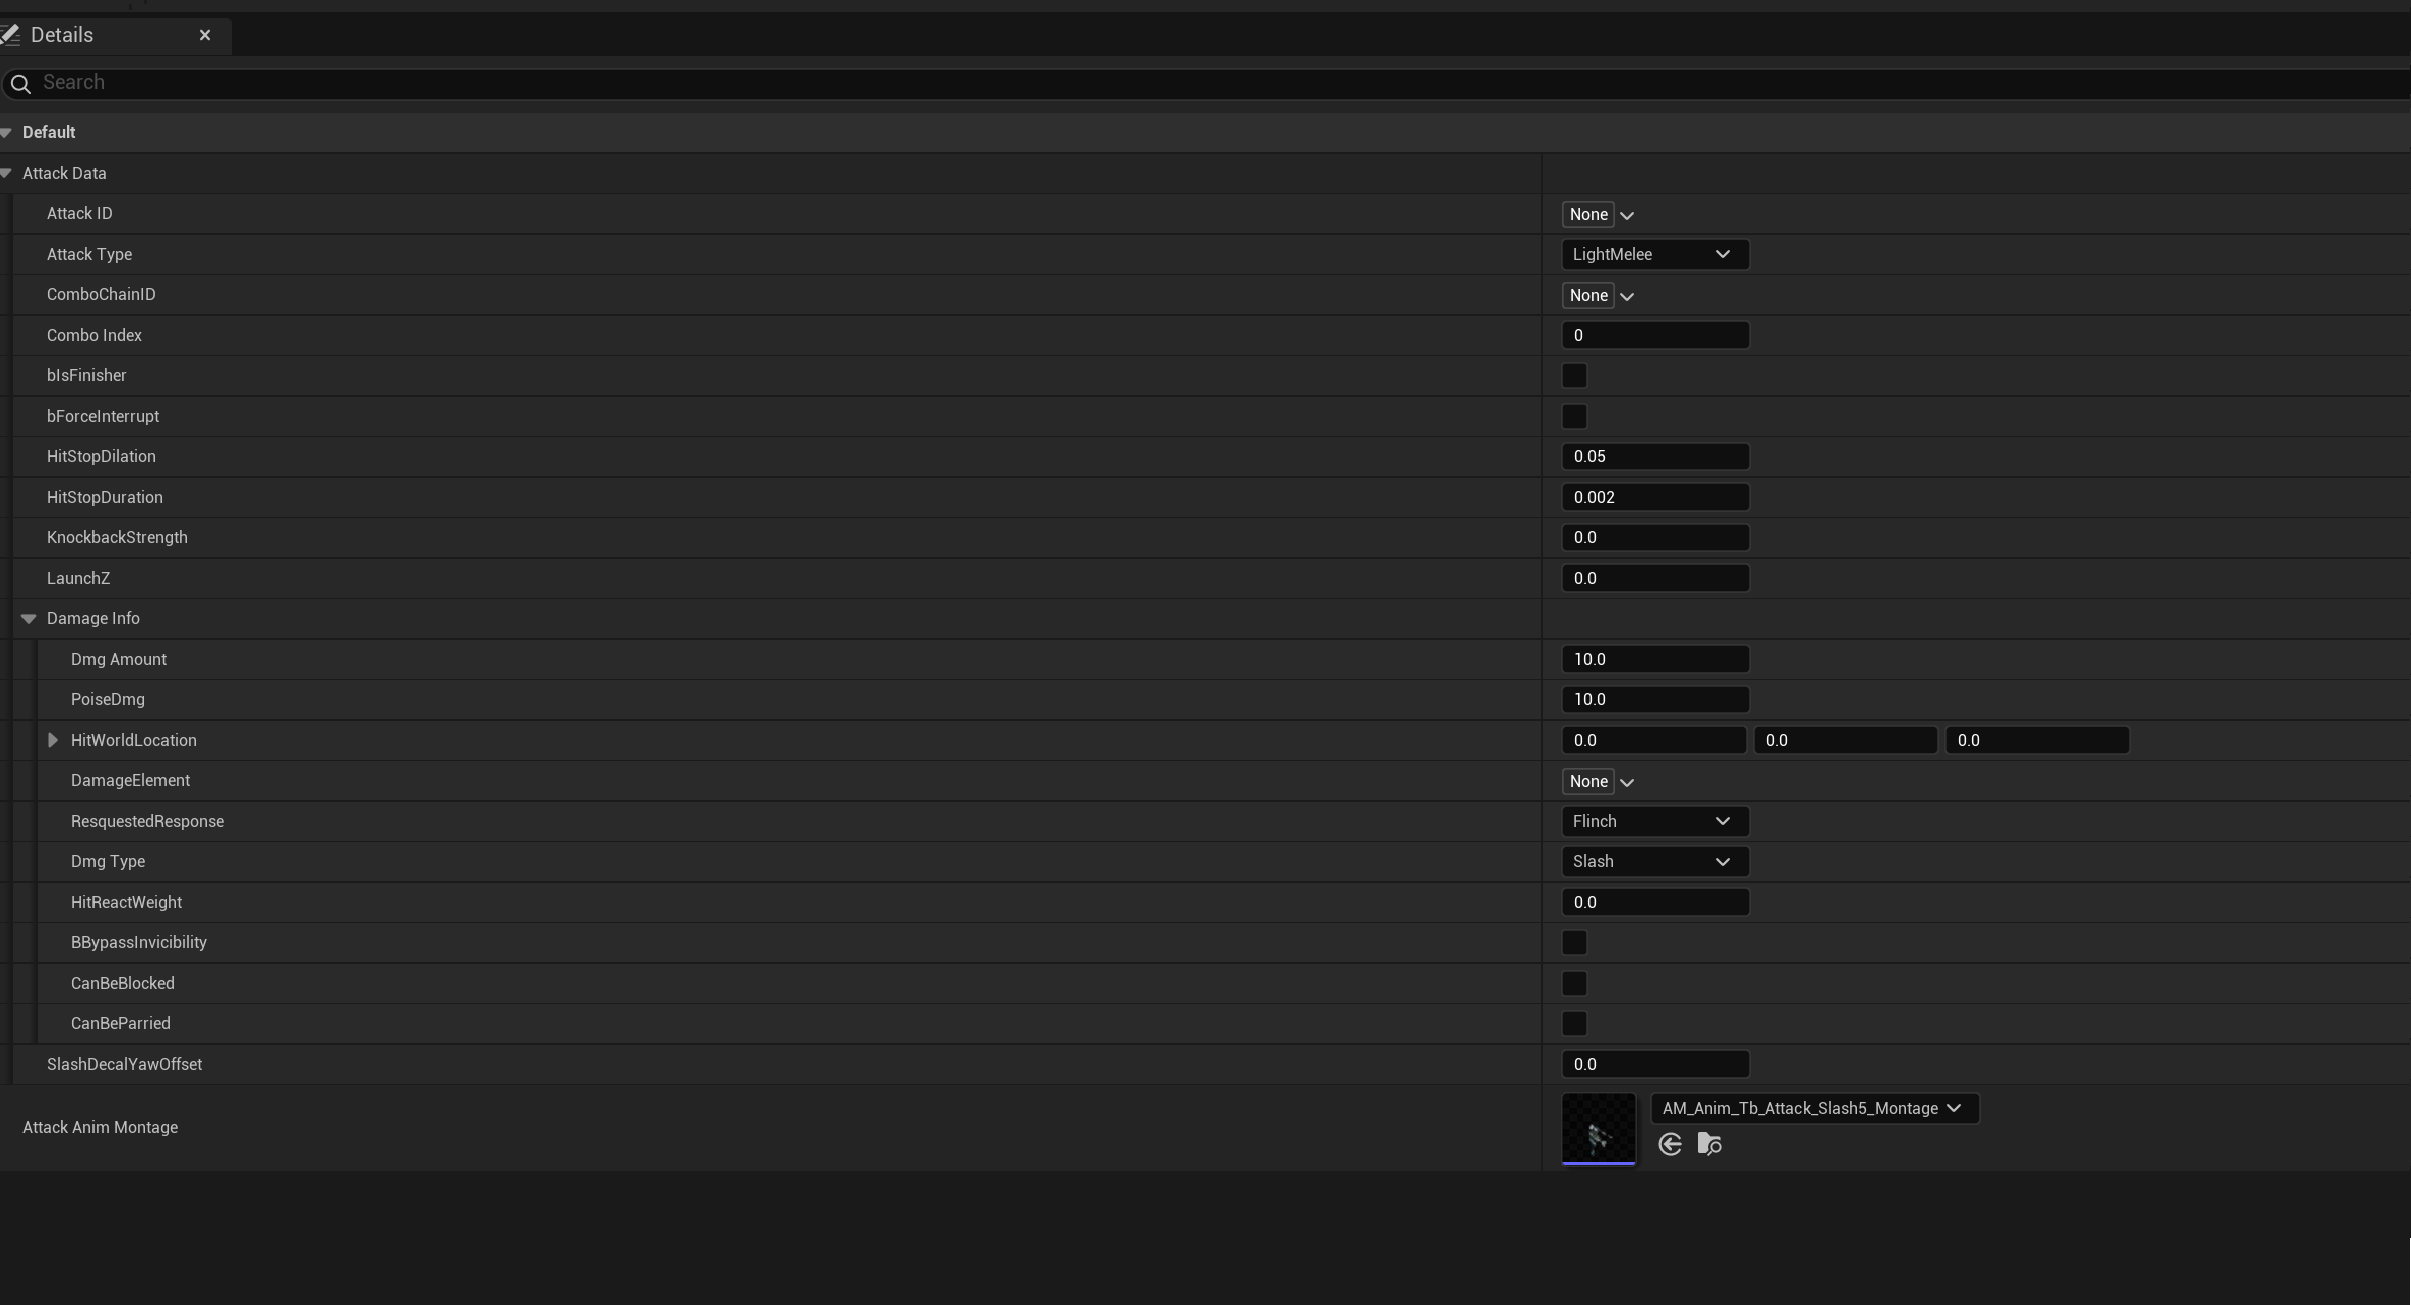The width and height of the screenshot is (2411, 1305).
Task: Open the Attack Type LightMelee dropdown
Action: 1653,254
